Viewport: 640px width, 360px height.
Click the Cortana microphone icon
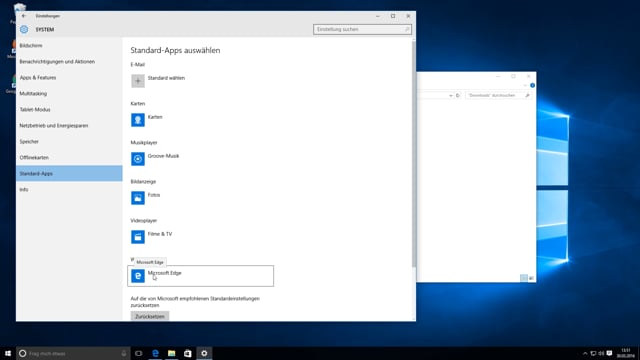(124, 353)
